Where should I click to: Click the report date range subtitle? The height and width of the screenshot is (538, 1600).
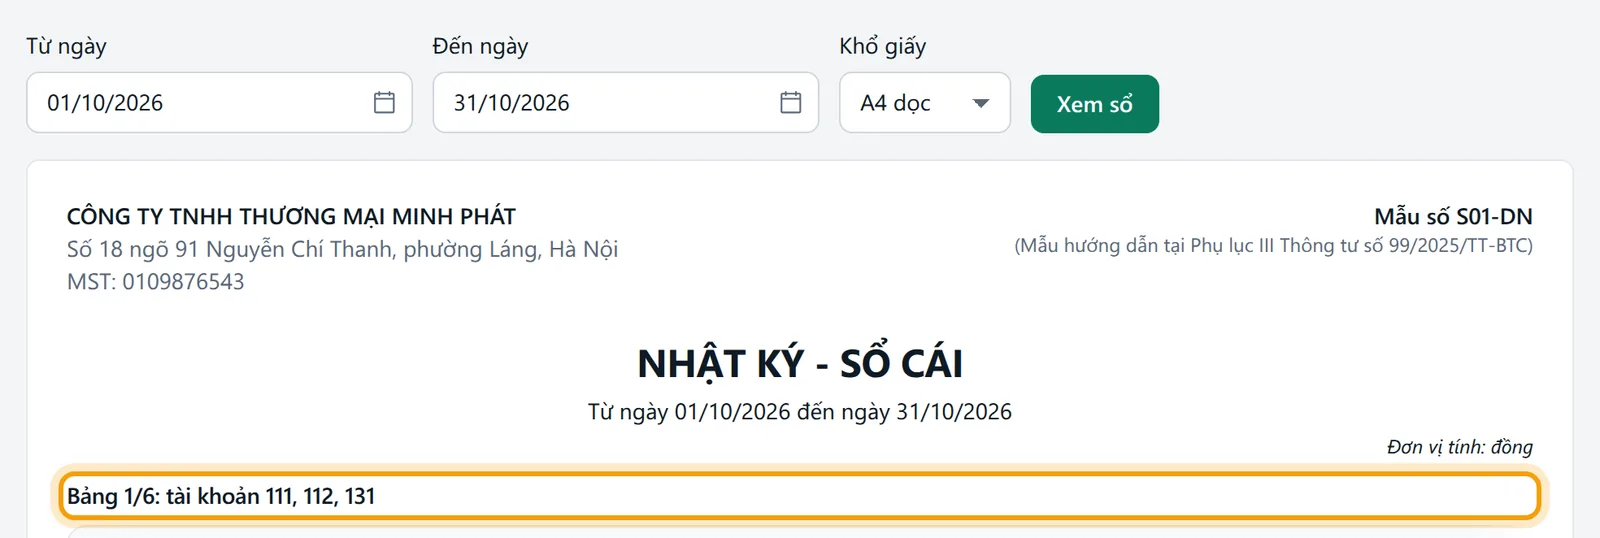(x=800, y=412)
